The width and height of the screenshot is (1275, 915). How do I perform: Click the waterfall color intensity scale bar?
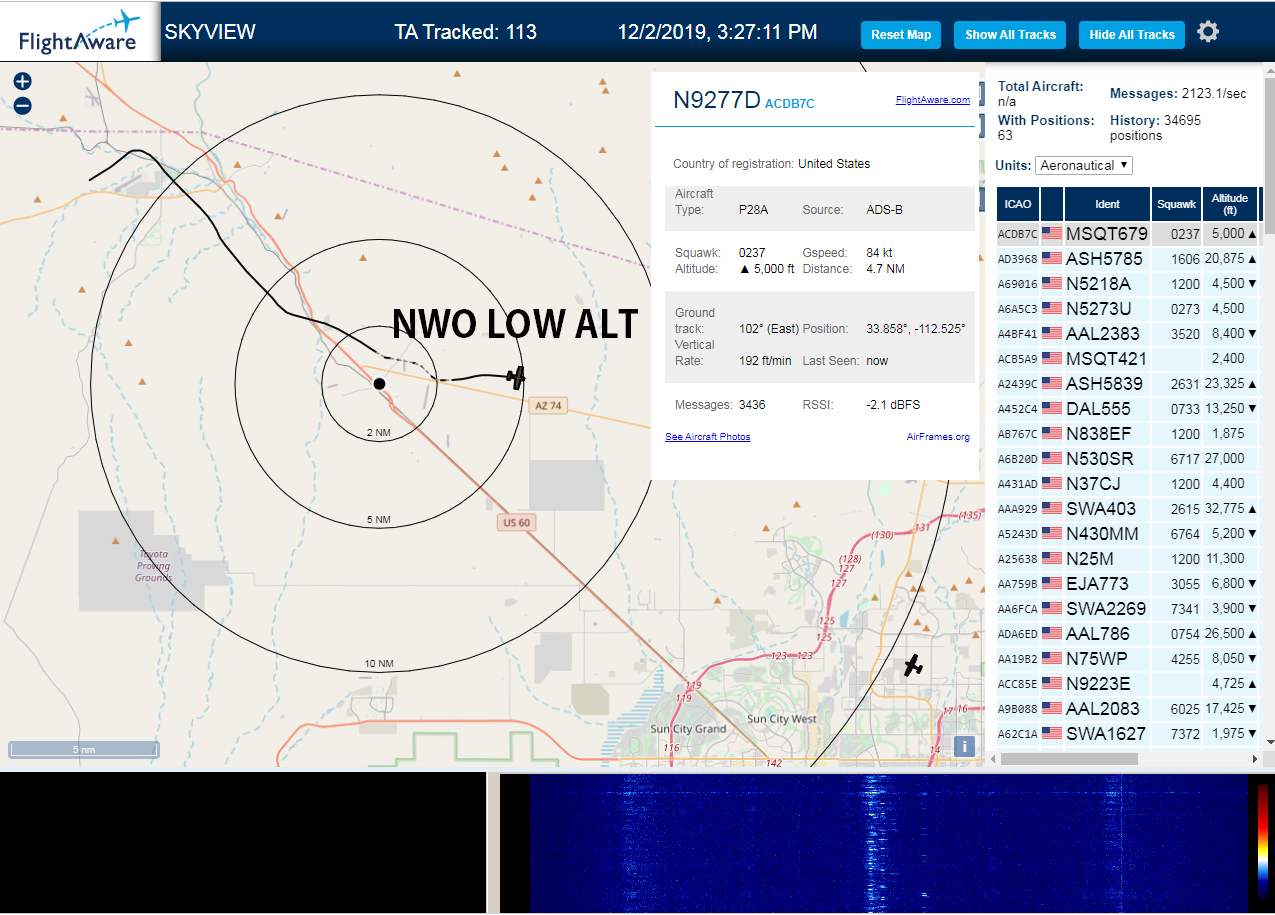pyautogui.click(x=1264, y=840)
